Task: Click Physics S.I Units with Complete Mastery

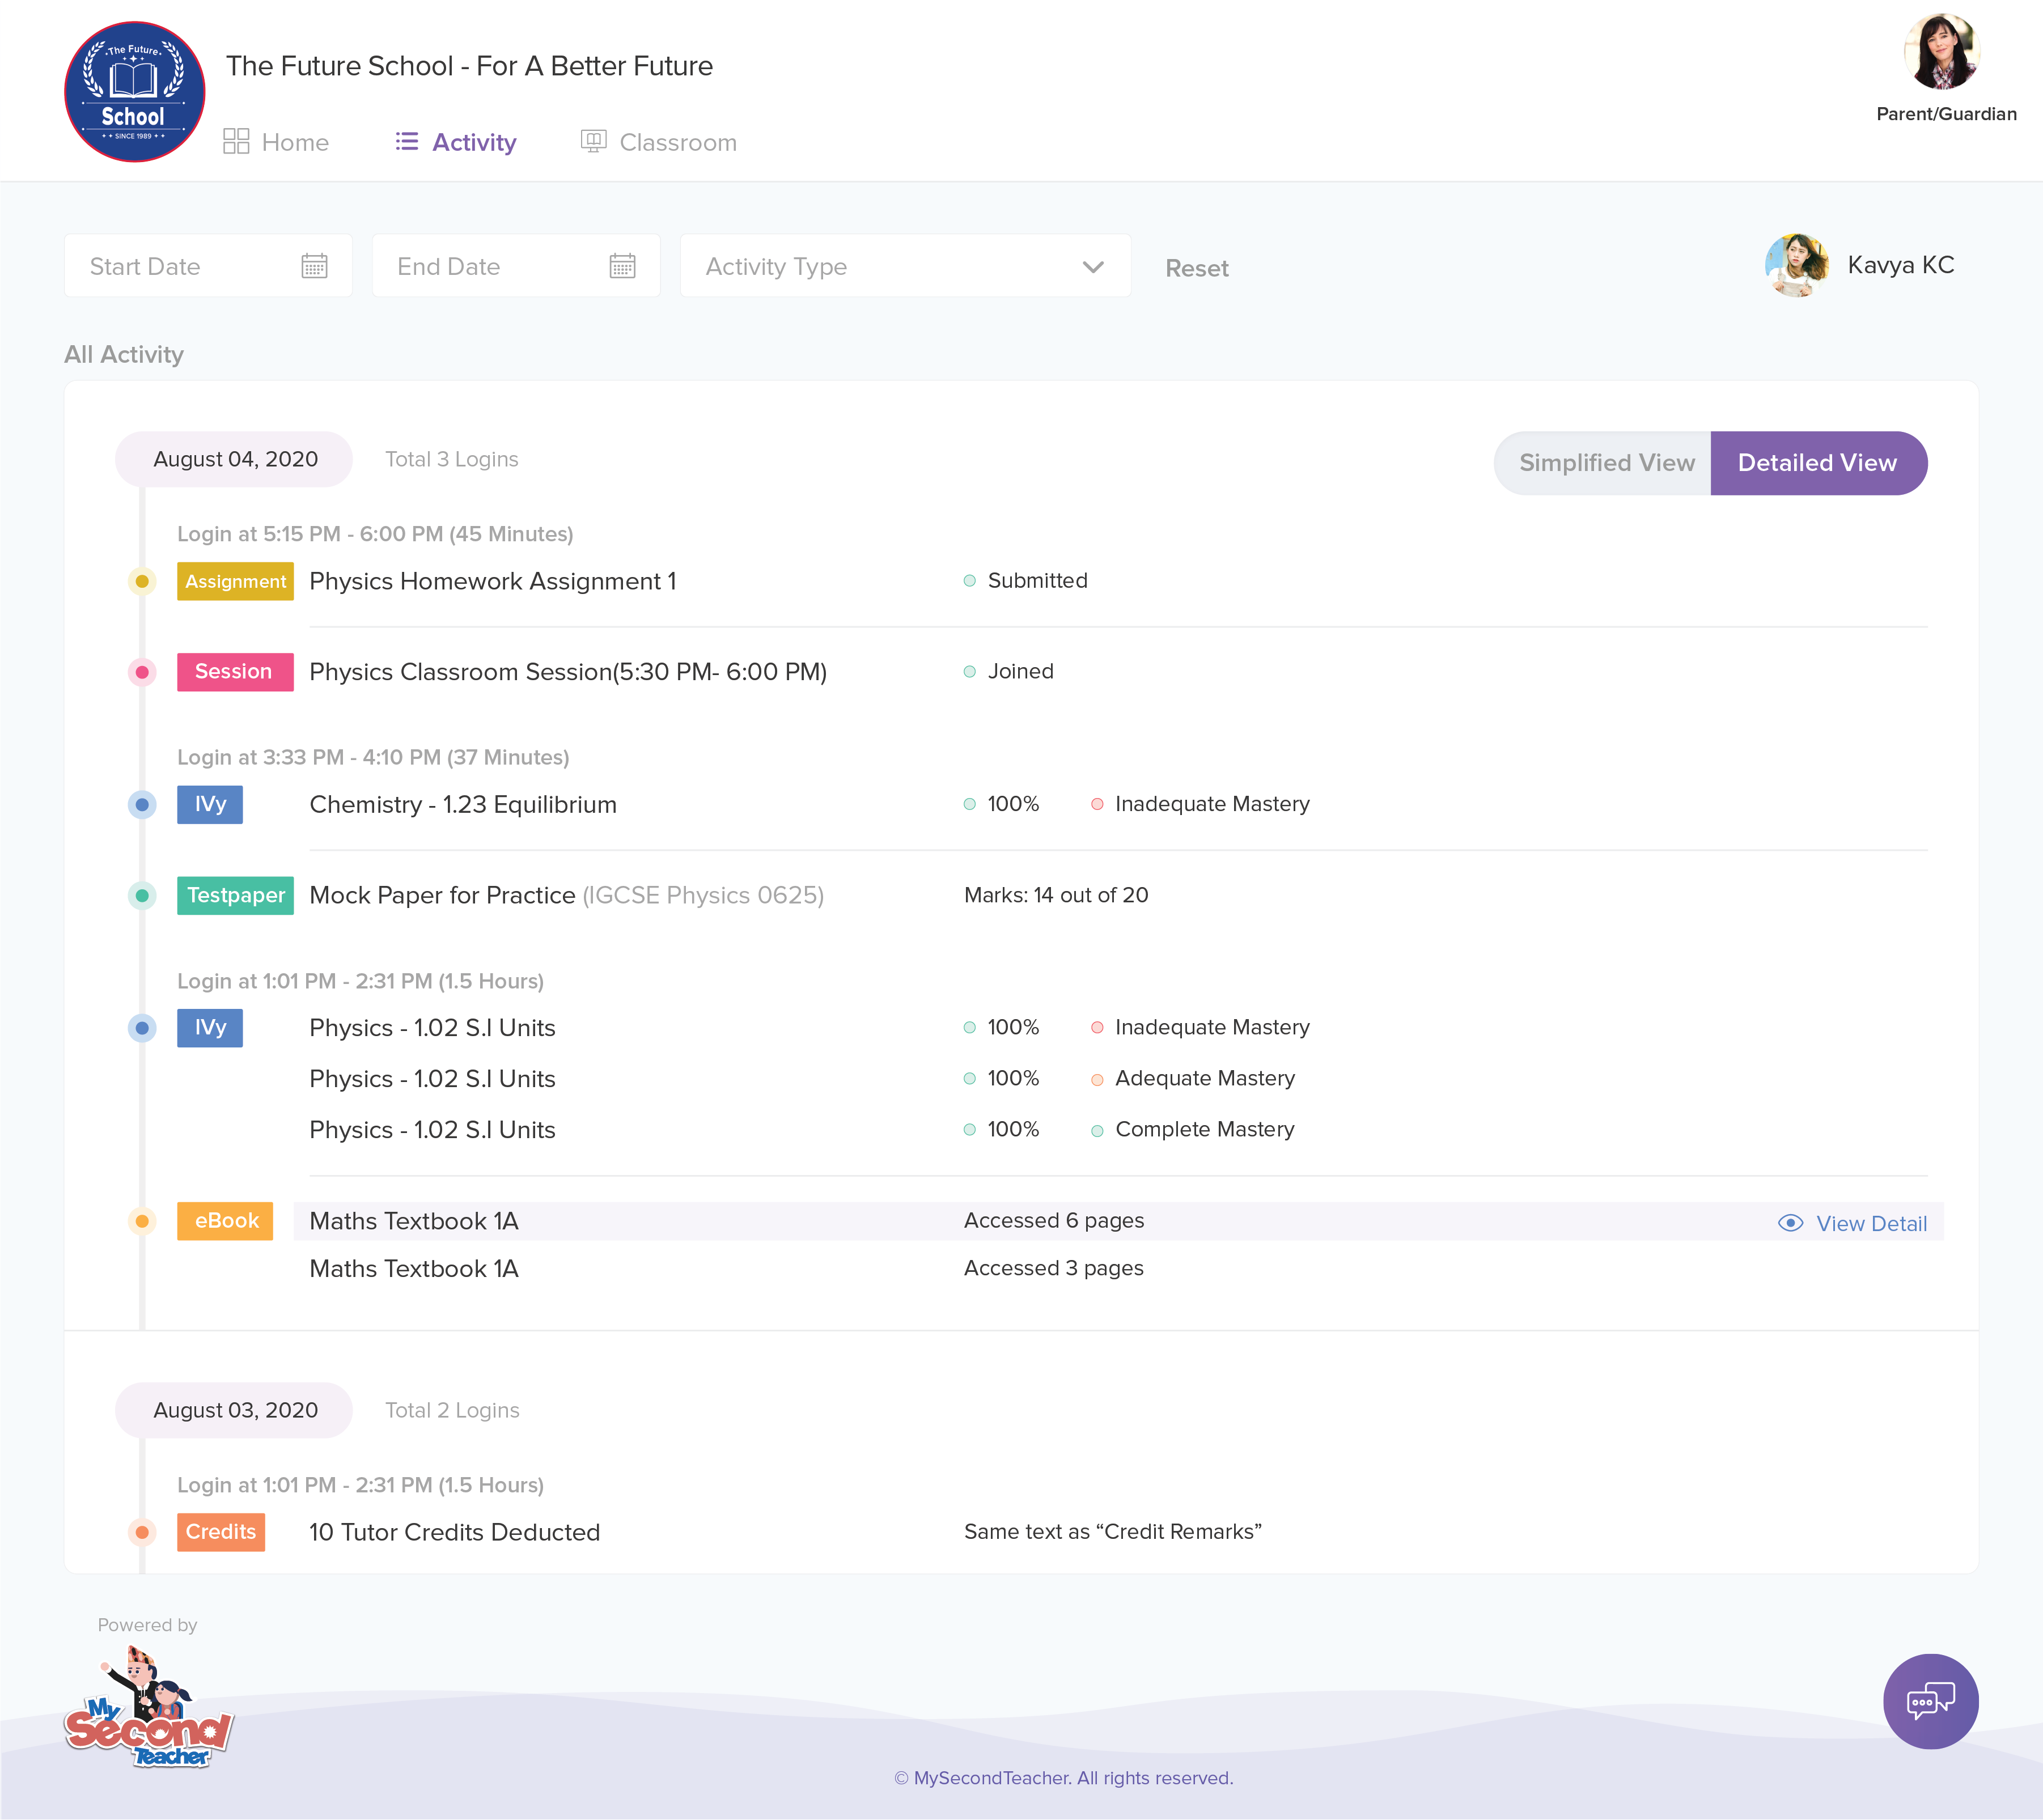Action: coord(432,1130)
